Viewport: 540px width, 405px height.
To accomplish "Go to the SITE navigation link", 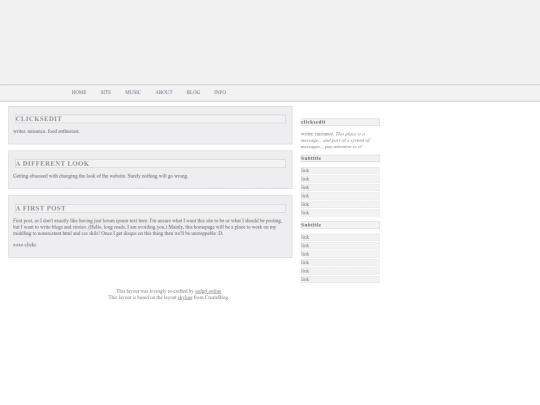I will (x=106, y=92).
